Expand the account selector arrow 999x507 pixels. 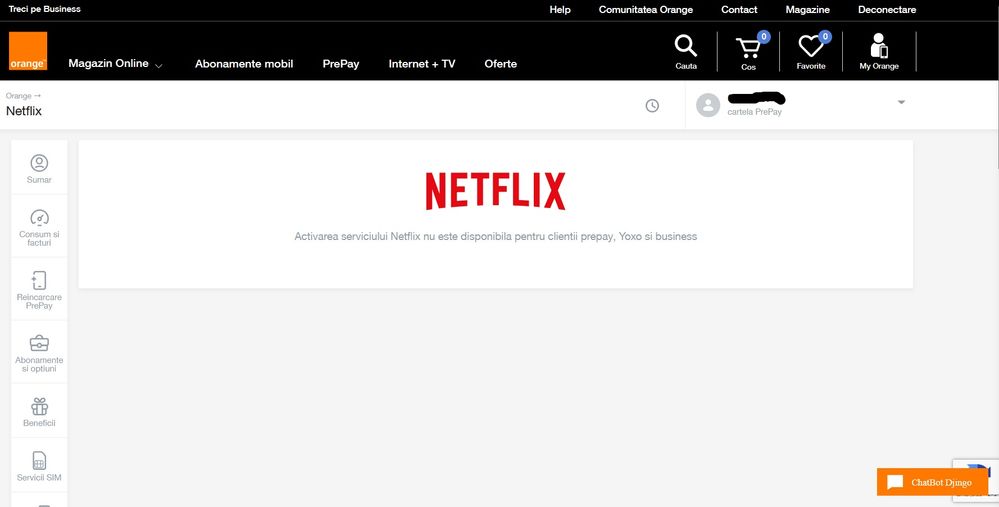[901, 103]
